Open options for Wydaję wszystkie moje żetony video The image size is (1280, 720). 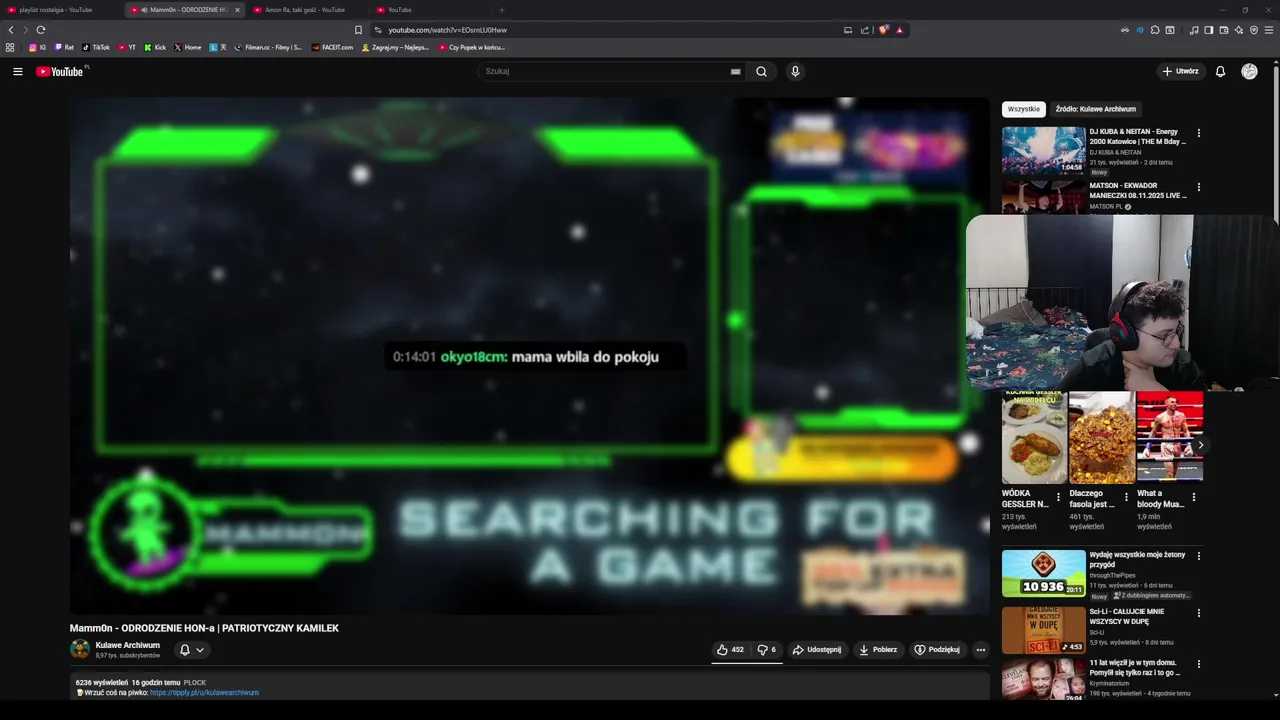[1198, 556]
